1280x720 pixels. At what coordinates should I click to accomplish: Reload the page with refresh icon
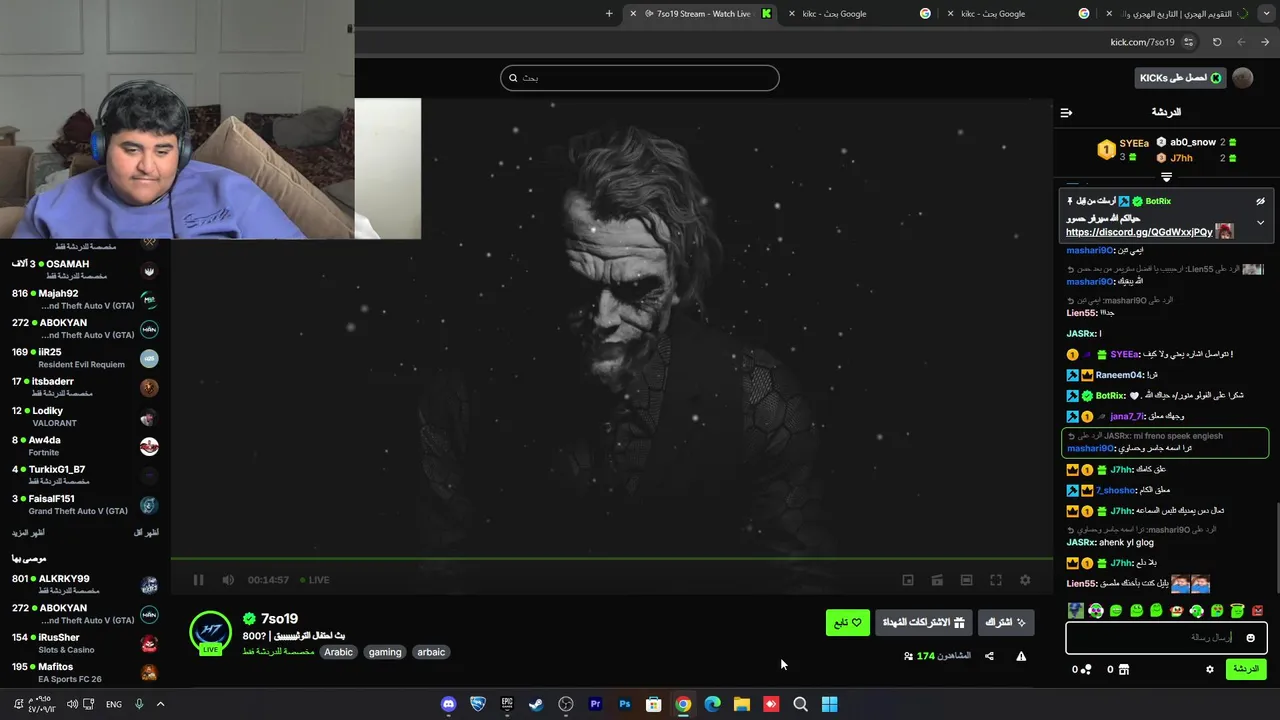(x=1217, y=42)
